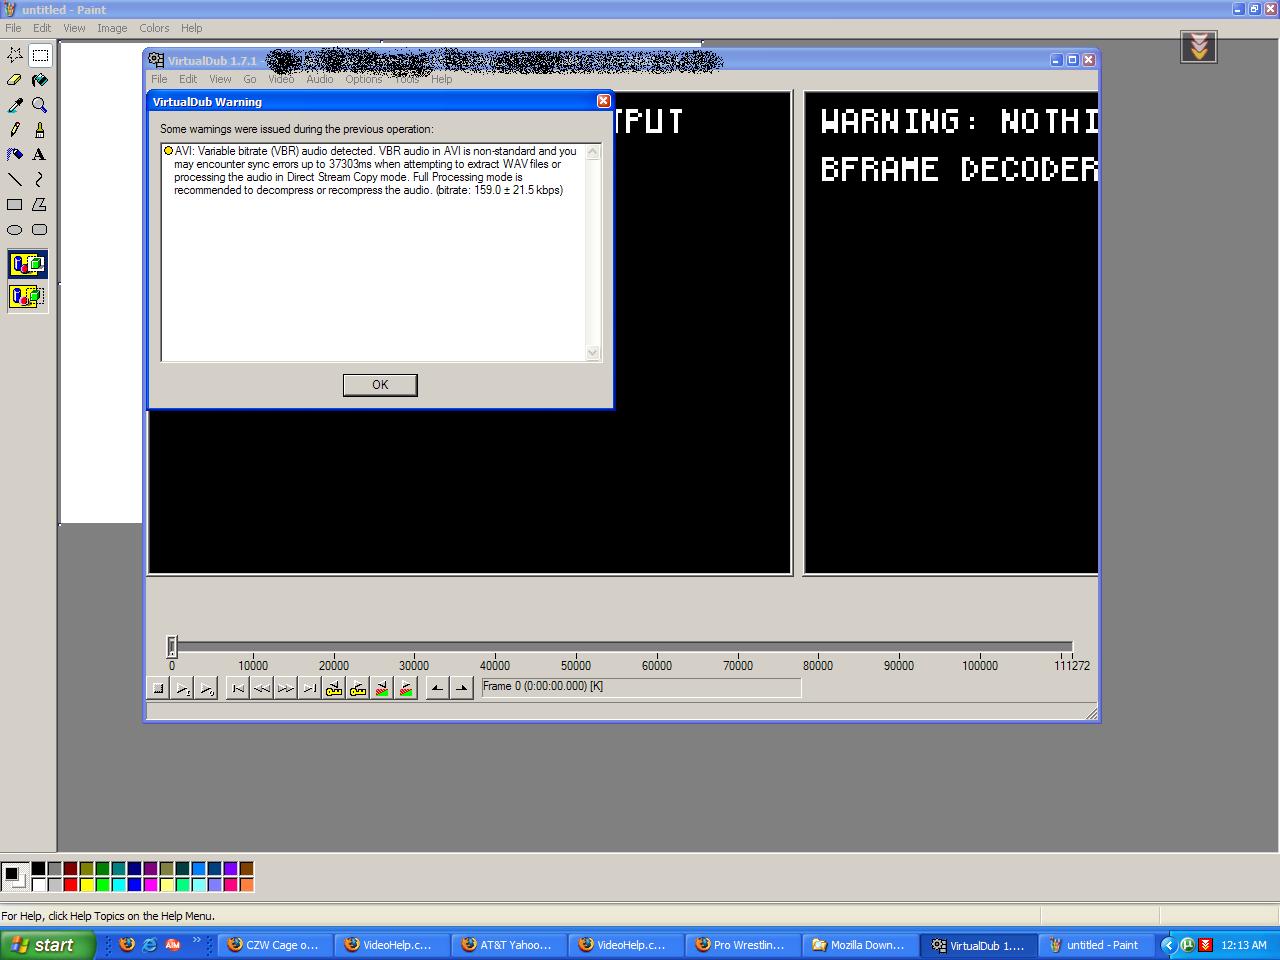Pick the orange color swatch

[246, 885]
